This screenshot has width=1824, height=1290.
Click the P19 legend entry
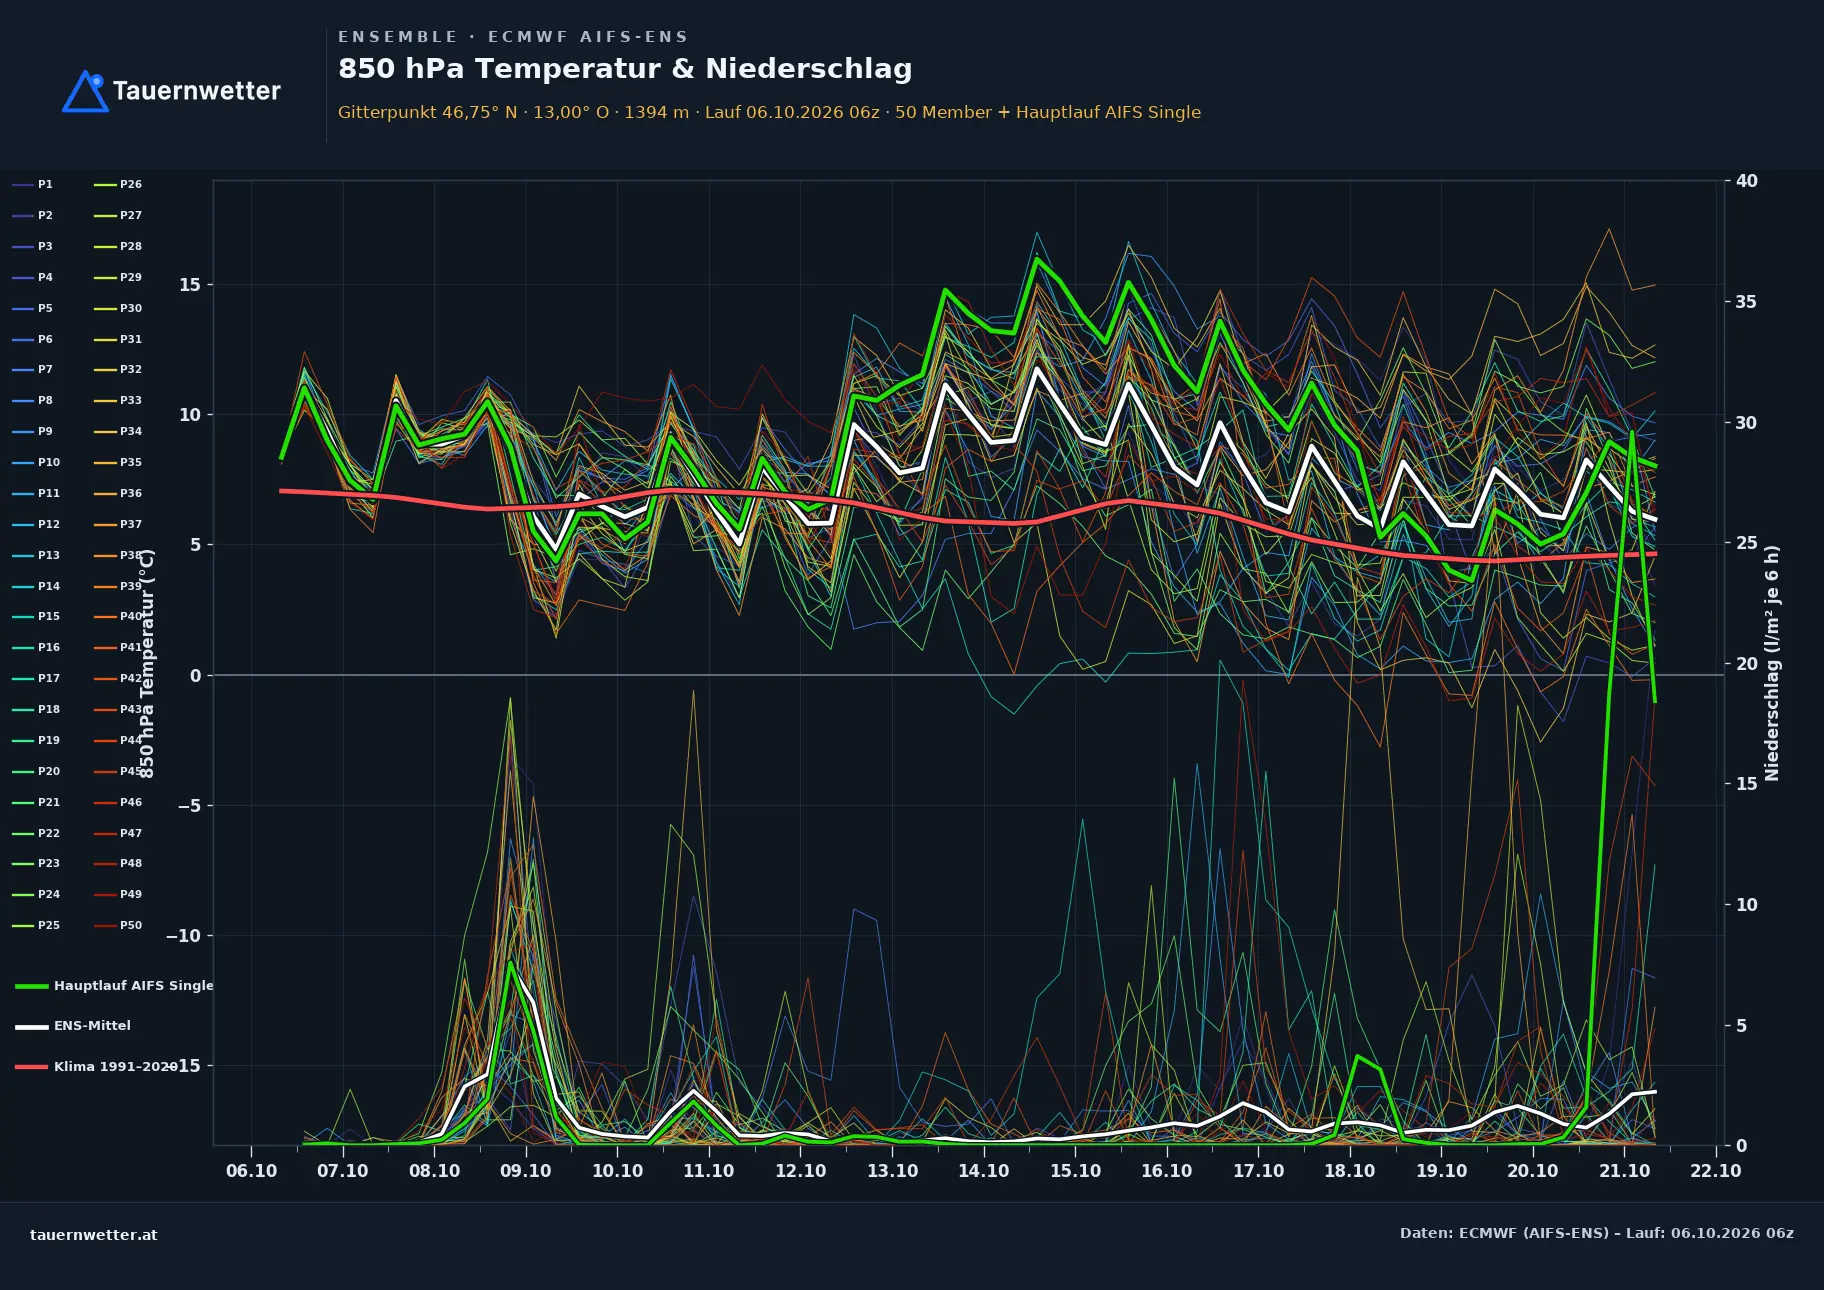coord(36,740)
